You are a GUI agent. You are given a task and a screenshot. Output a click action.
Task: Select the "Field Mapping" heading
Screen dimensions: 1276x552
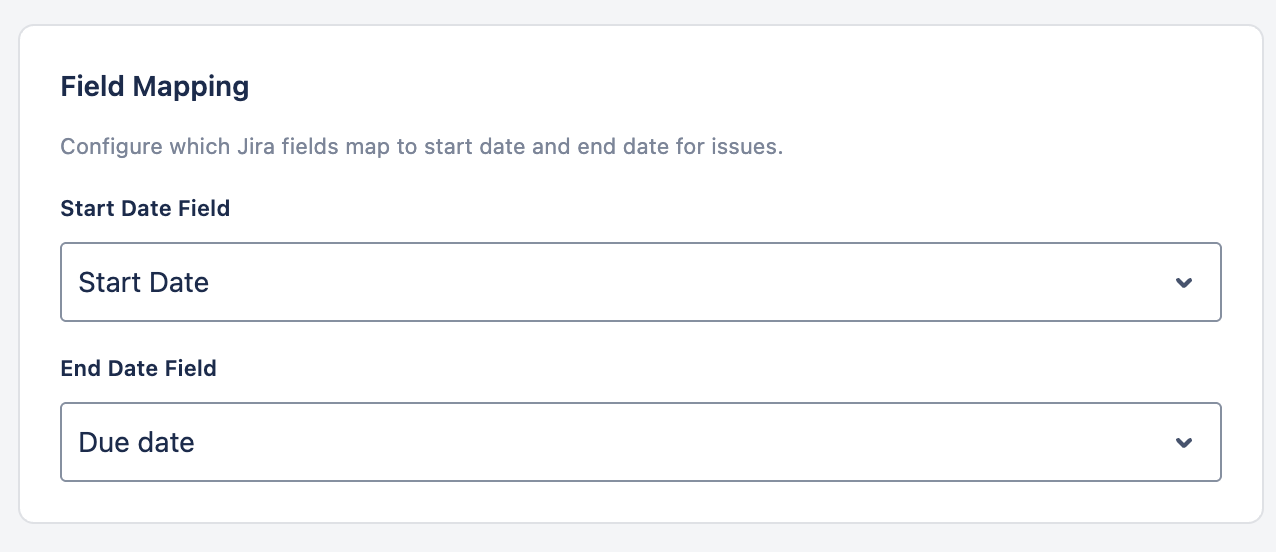(155, 87)
